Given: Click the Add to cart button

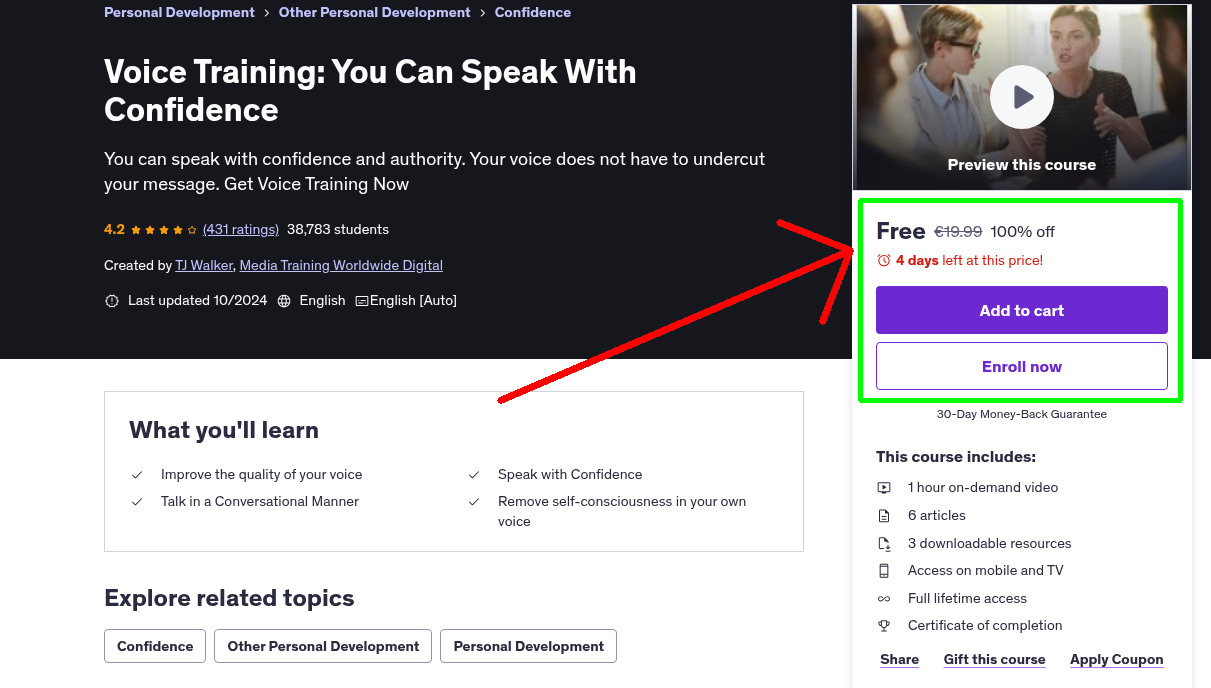Looking at the screenshot, I should (1022, 310).
